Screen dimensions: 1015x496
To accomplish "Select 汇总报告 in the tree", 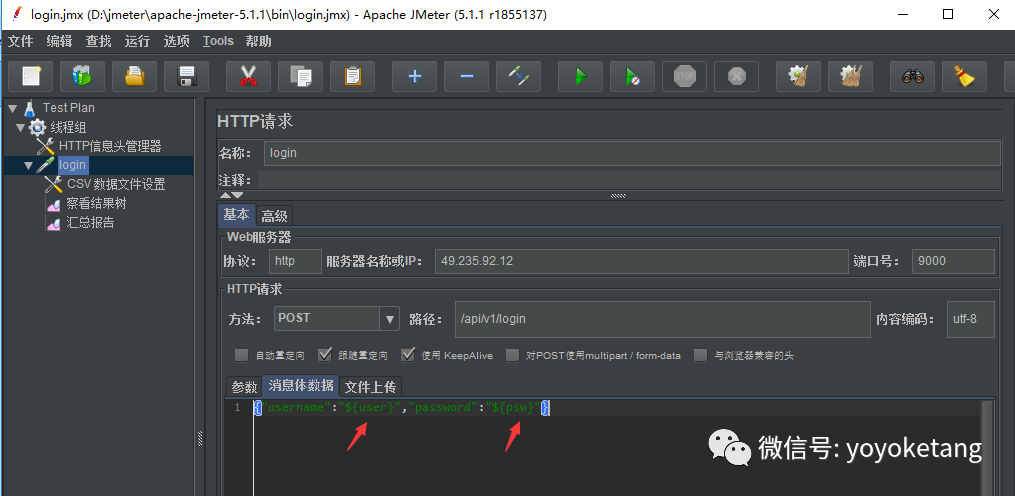I will (x=90, y=223).
